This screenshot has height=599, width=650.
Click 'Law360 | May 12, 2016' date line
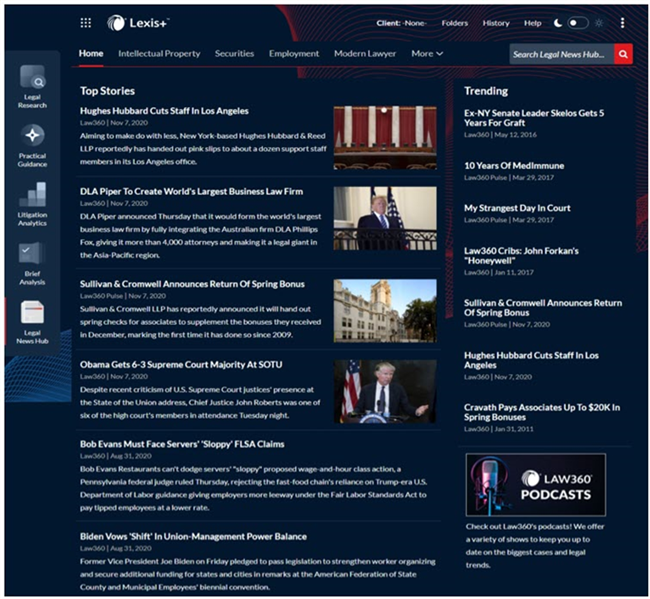[x=500, y=135]
